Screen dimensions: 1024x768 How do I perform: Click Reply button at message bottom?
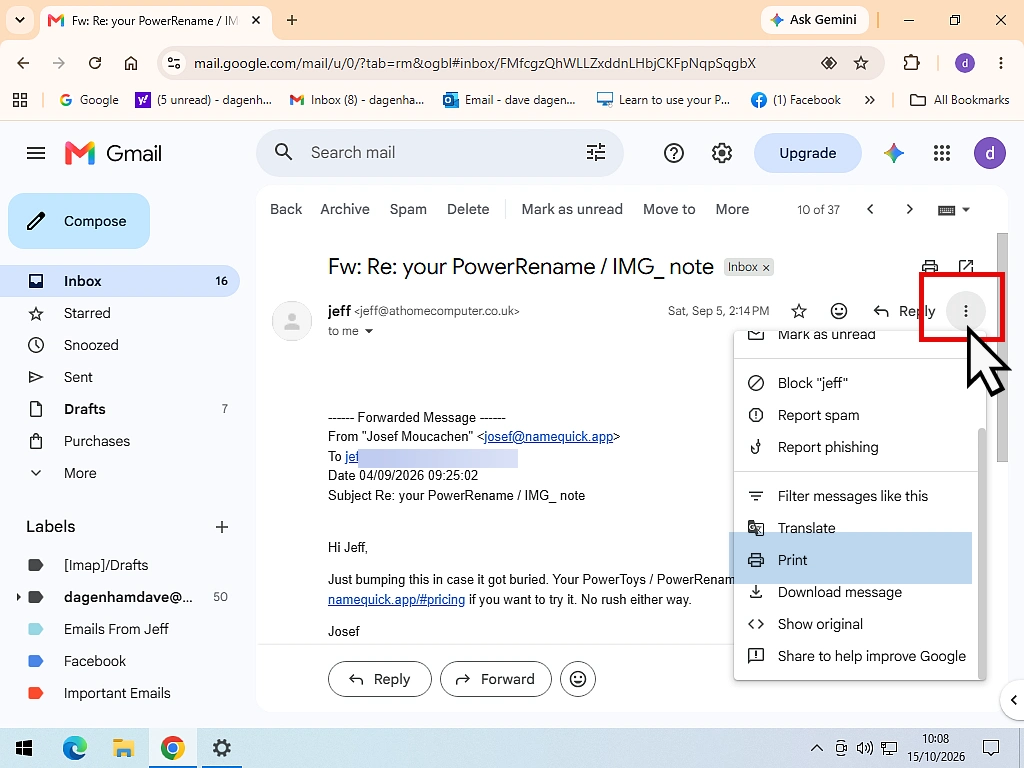[379, 679]
